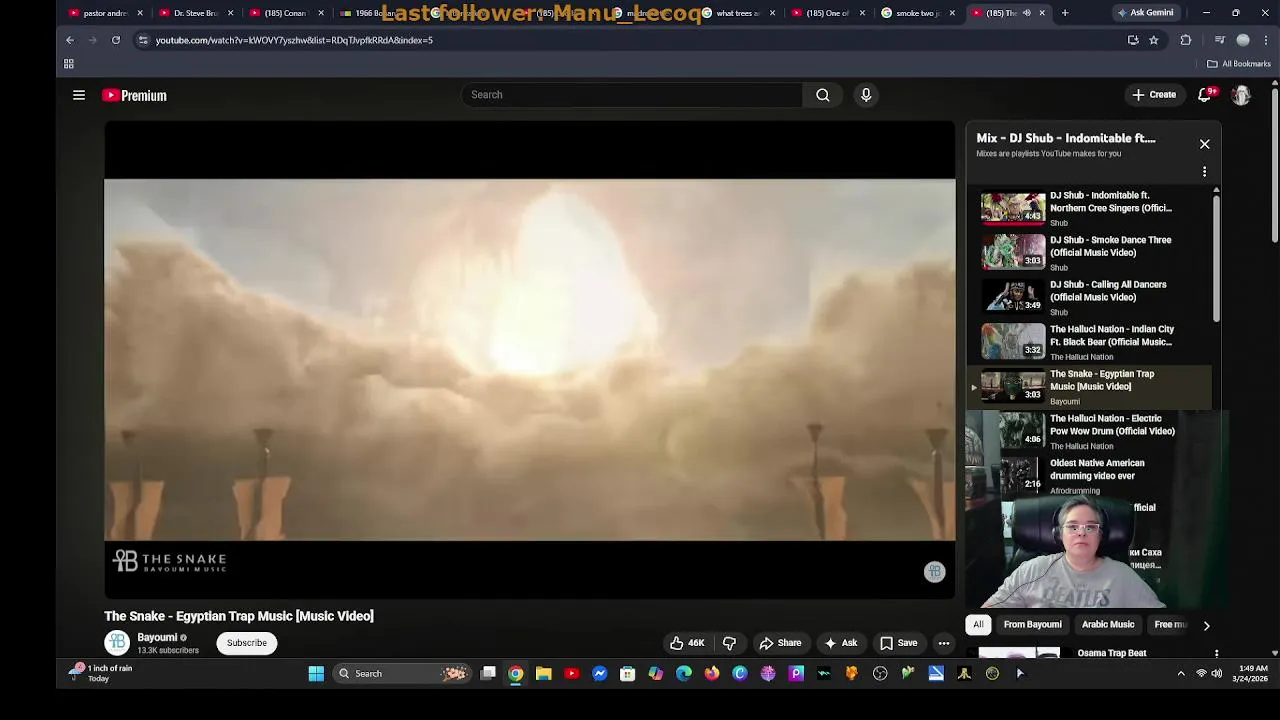1280x720 pixels.
Task: Open the Ask AI button
Action: pos(840,643)
